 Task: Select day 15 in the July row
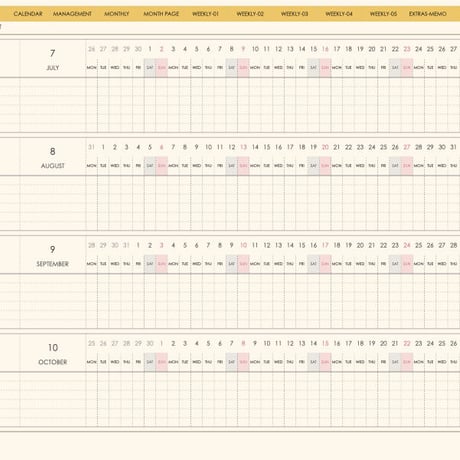(x=314, y=49)
